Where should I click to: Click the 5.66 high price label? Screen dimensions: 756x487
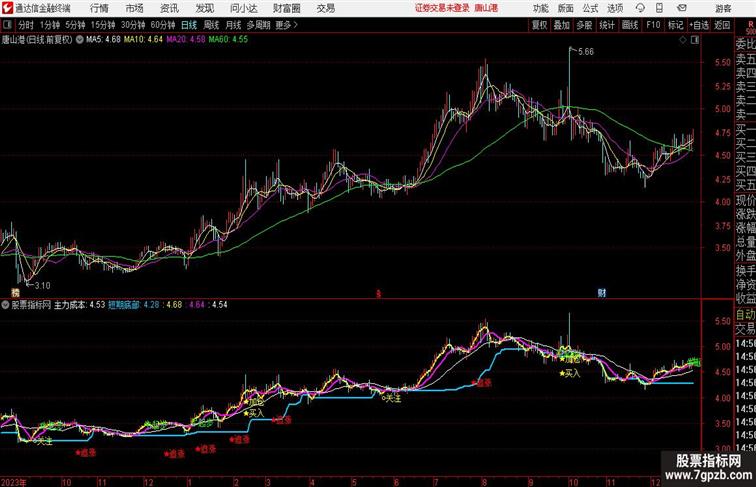click(586, 52)
